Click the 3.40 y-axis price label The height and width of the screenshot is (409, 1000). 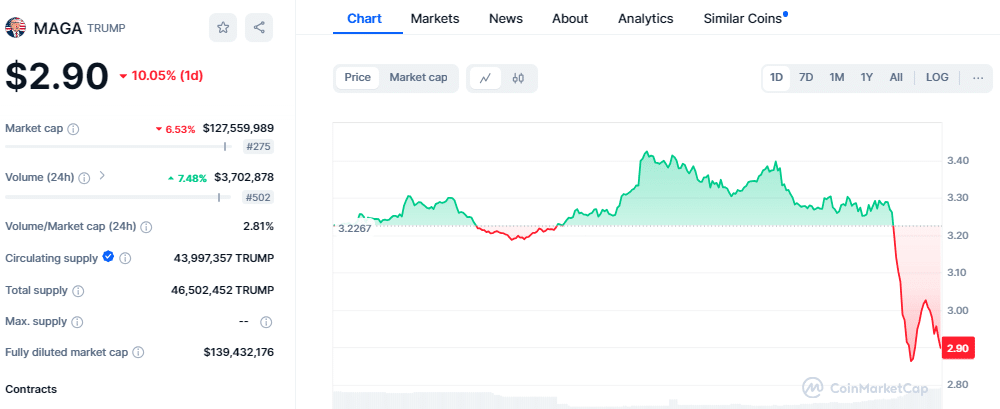coord(958,160)
